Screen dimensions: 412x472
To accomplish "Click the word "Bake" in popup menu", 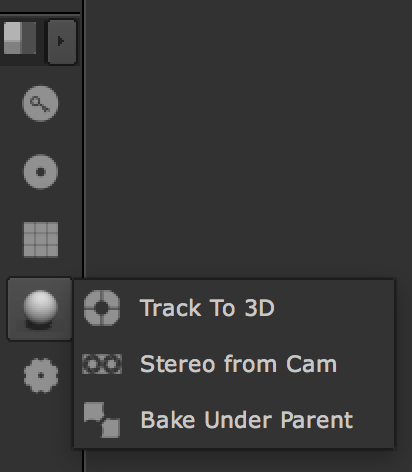I will [168, 420].
